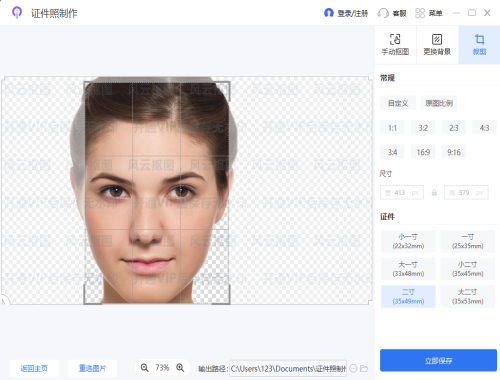Select 小二寸 (35x45mm) size
This screenshot has width=500, height=380.
(468, 269)
